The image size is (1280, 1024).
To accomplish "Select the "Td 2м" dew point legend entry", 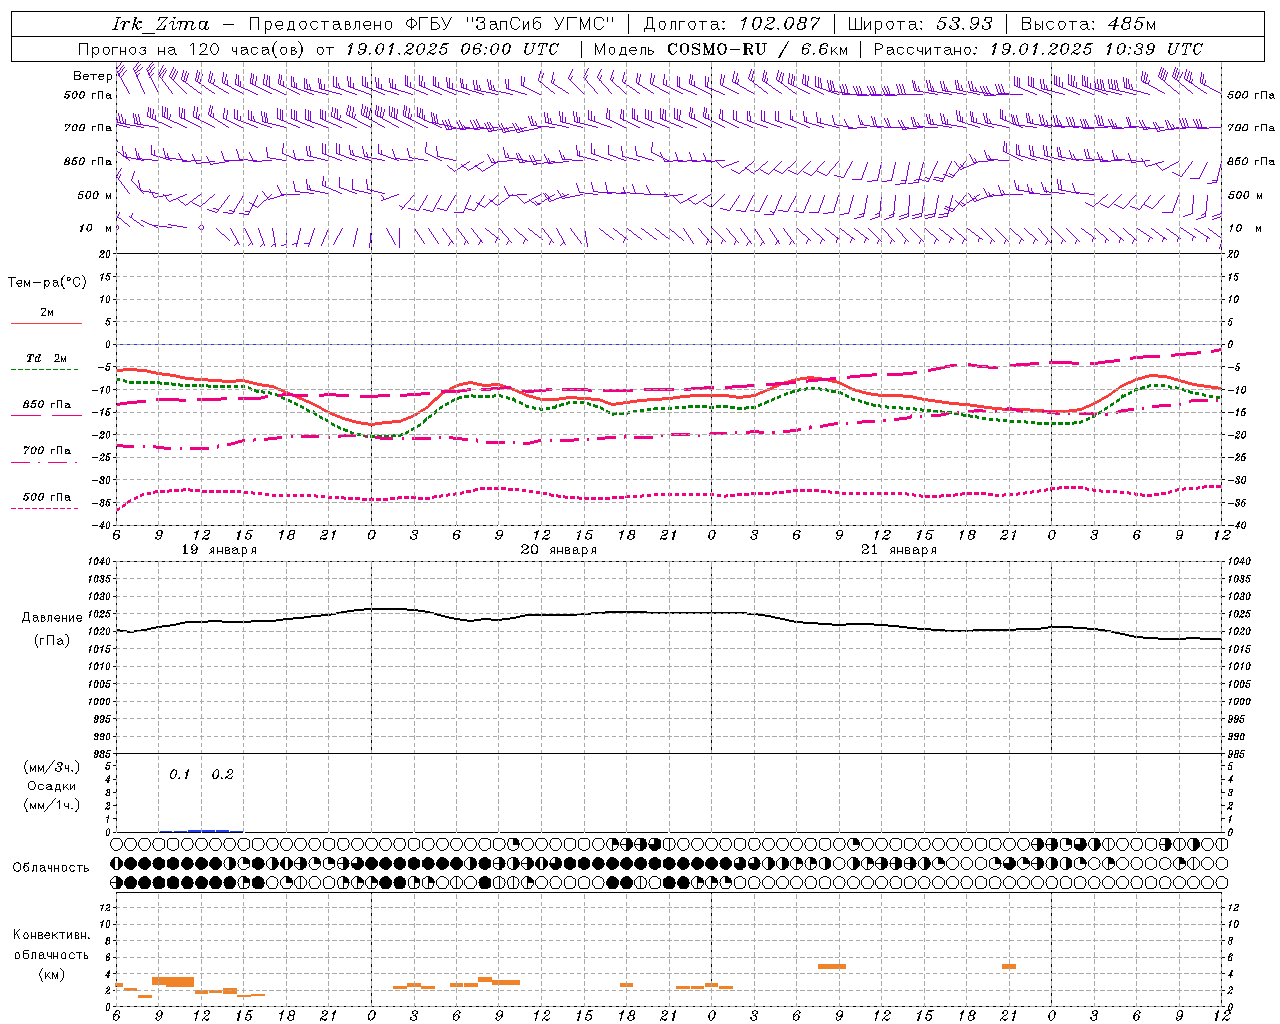I will coord(47,358).
